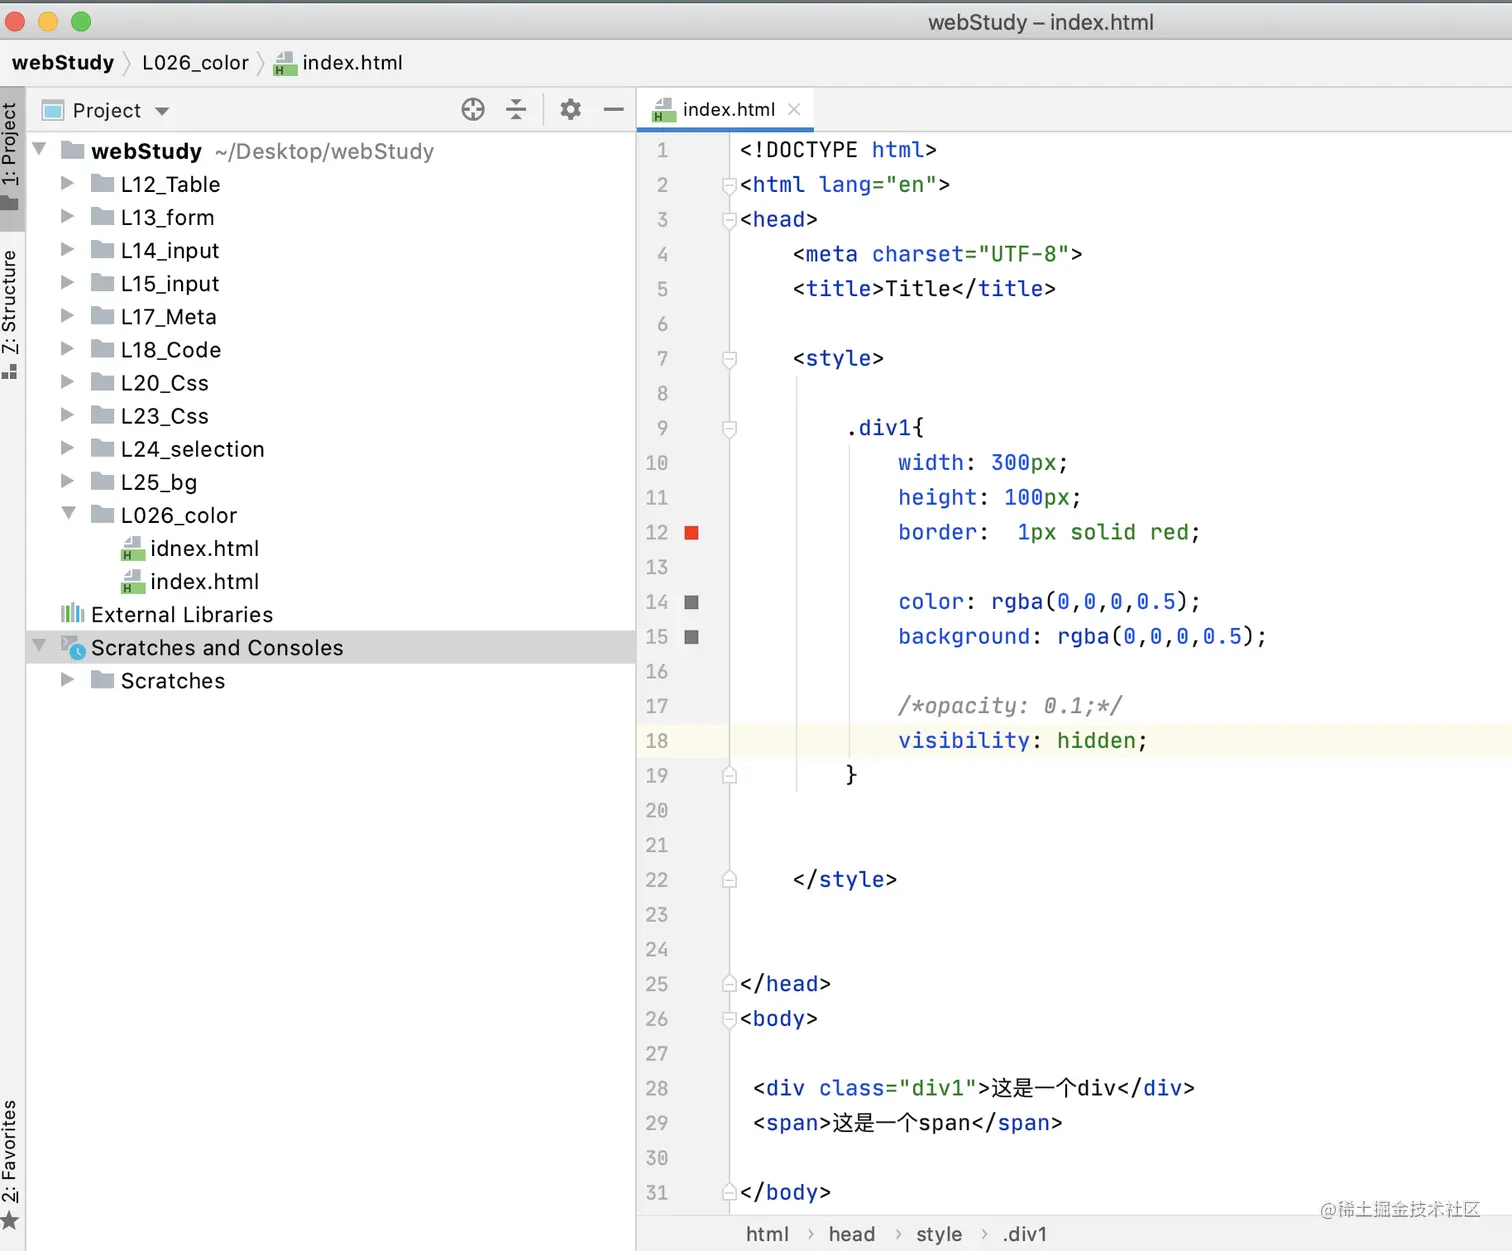This screenshot has width=1512, height=1251.
Task: Expand the L12_Table folder
Action: coord(67,184)
